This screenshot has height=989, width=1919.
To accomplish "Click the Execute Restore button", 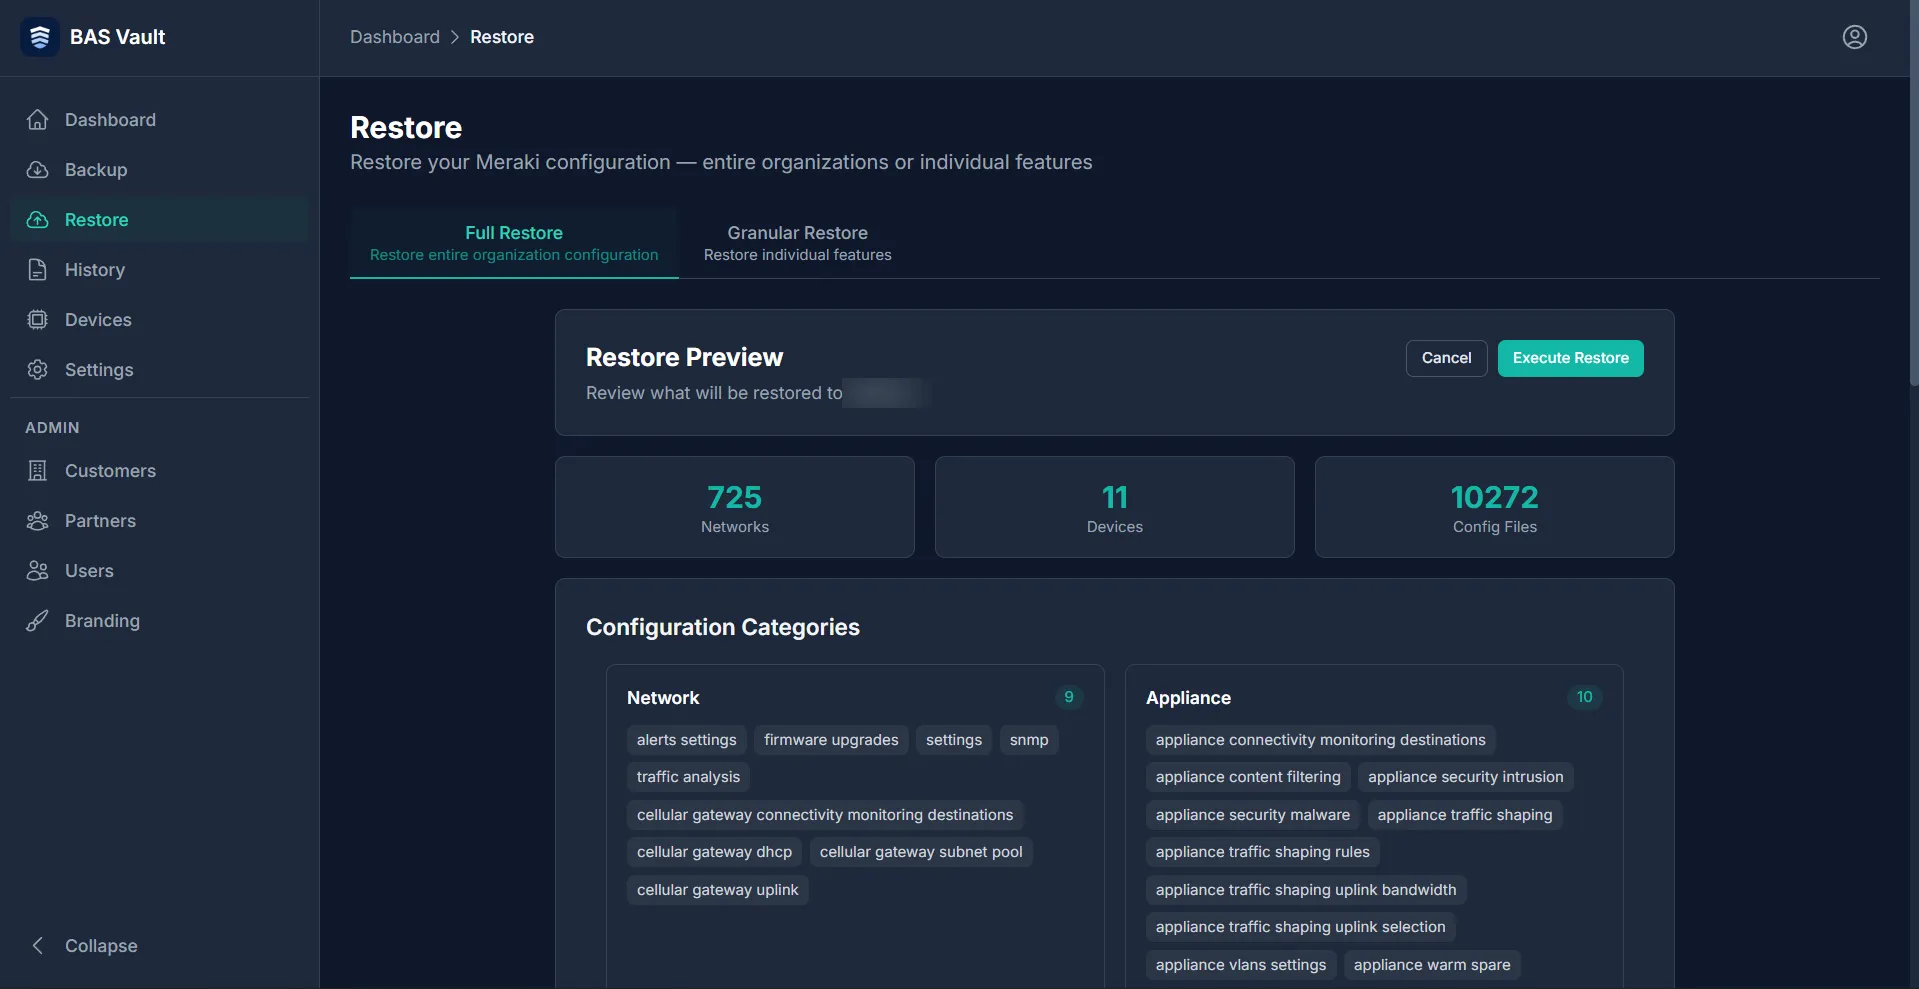I will [x=1570, y=358].
